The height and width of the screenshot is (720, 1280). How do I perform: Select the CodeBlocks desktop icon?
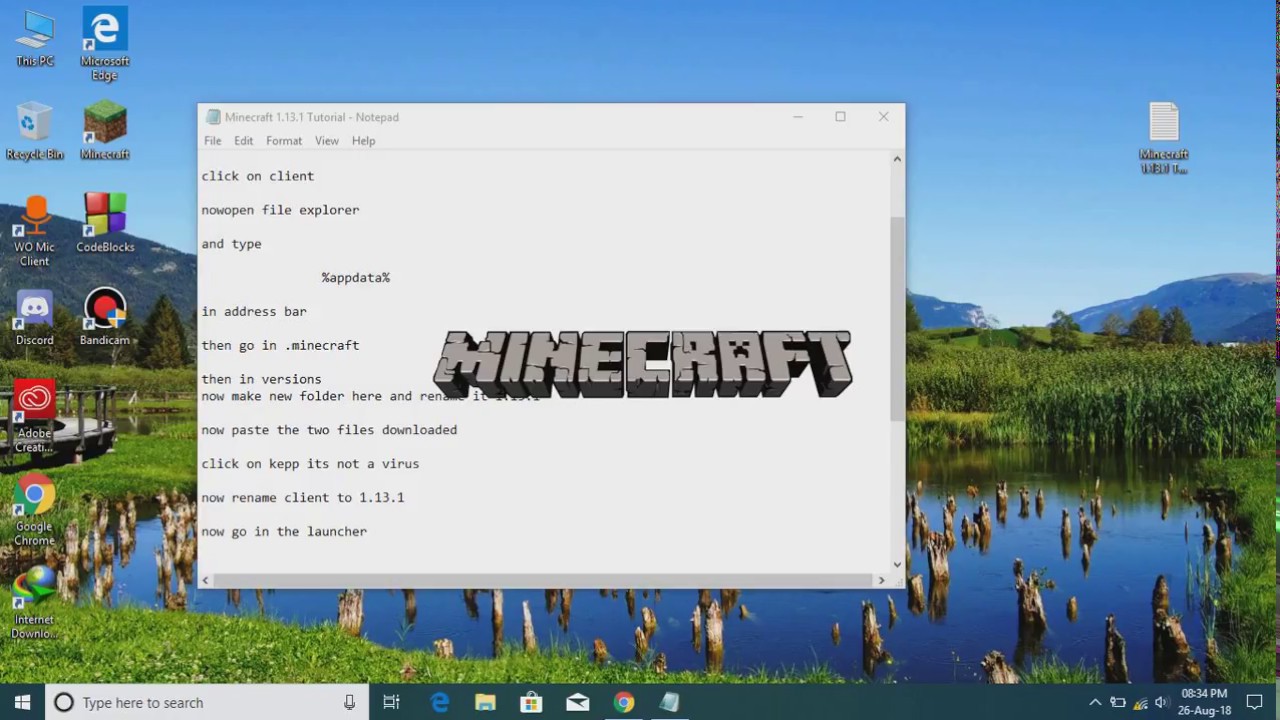[105, 223]
